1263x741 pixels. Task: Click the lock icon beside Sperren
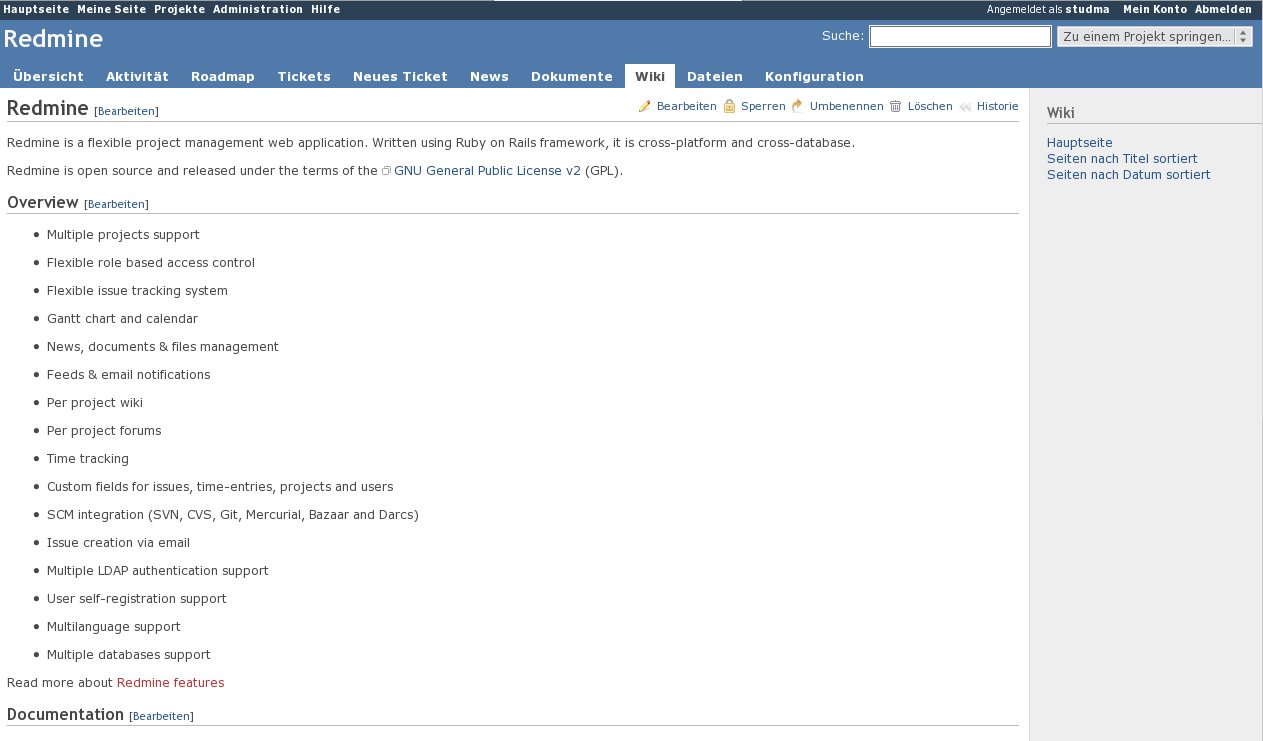pyautogui.click(x=729, y=106)
